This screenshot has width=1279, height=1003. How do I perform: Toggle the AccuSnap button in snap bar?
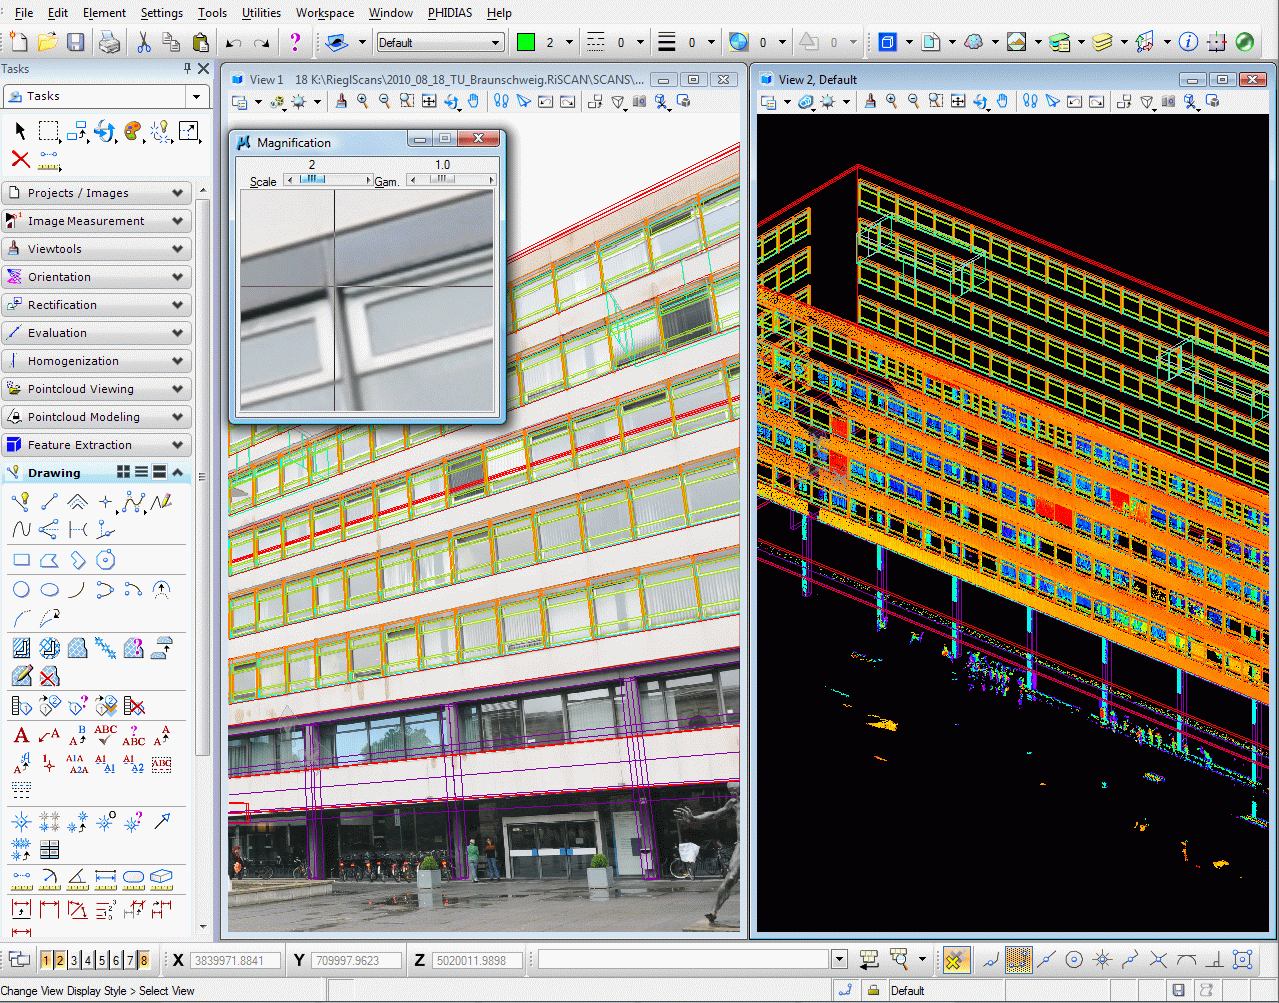(x=955, y=960)
